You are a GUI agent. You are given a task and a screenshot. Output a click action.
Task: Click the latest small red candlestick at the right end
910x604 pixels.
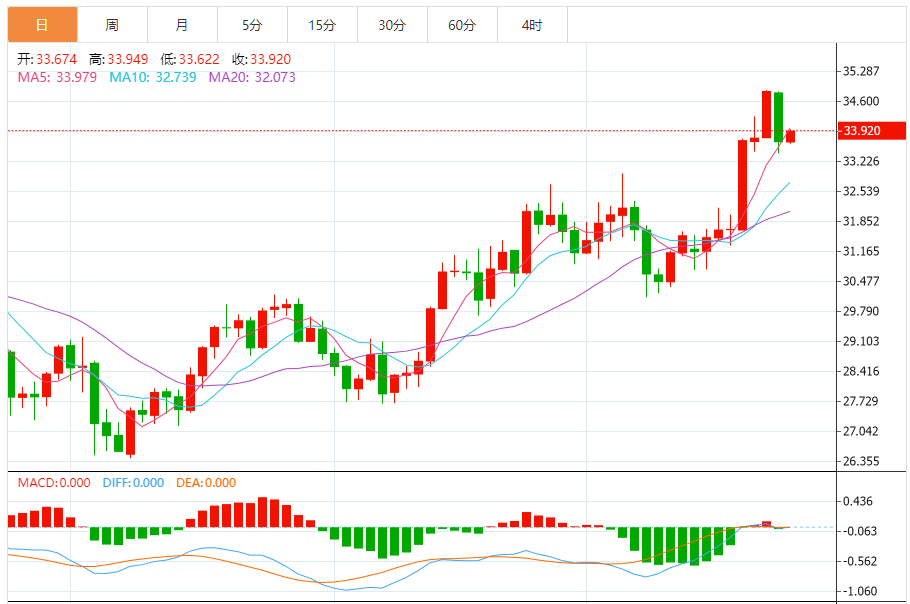point(790,136)
